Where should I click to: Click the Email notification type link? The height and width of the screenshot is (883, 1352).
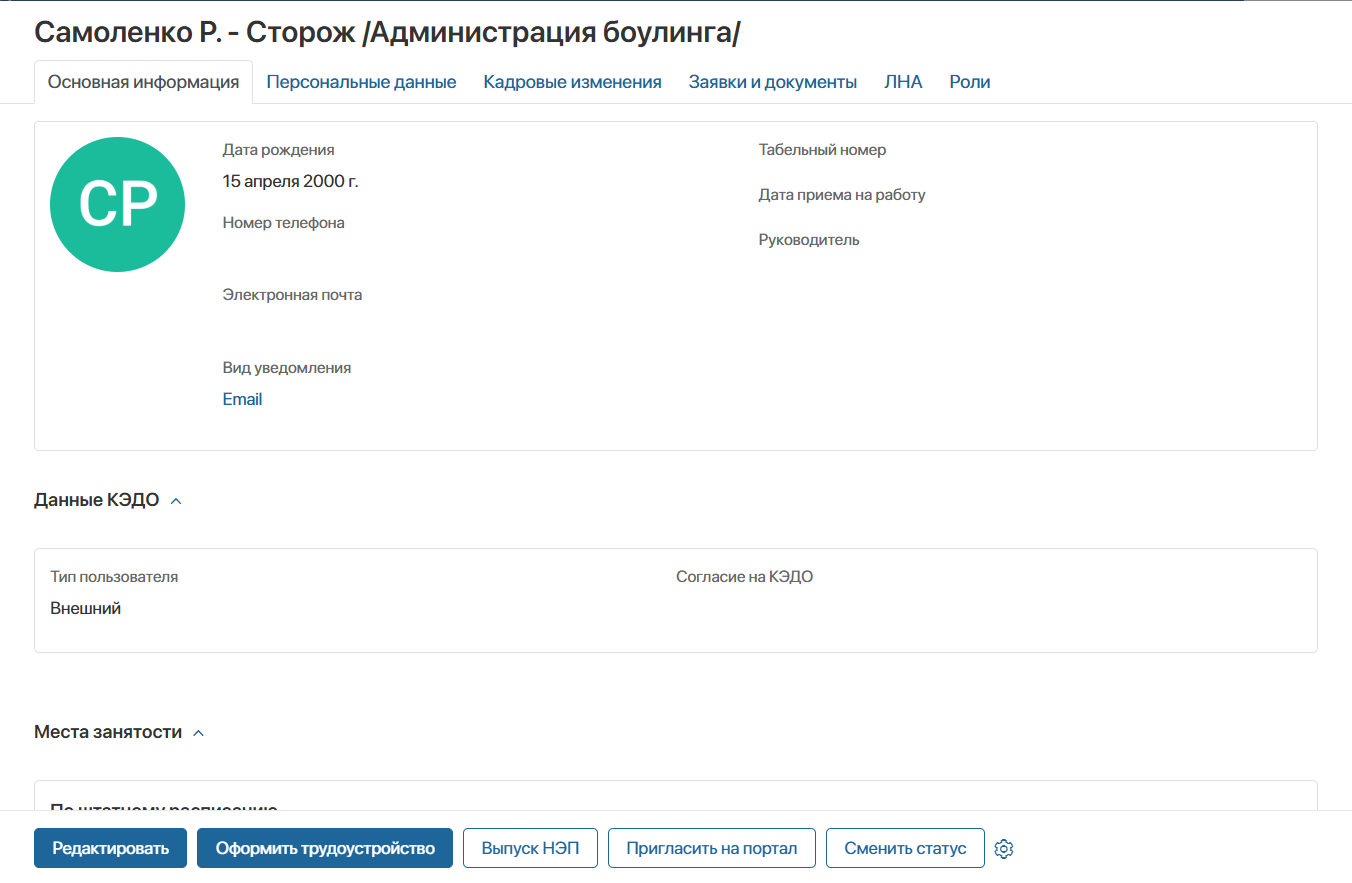point(242,399)
